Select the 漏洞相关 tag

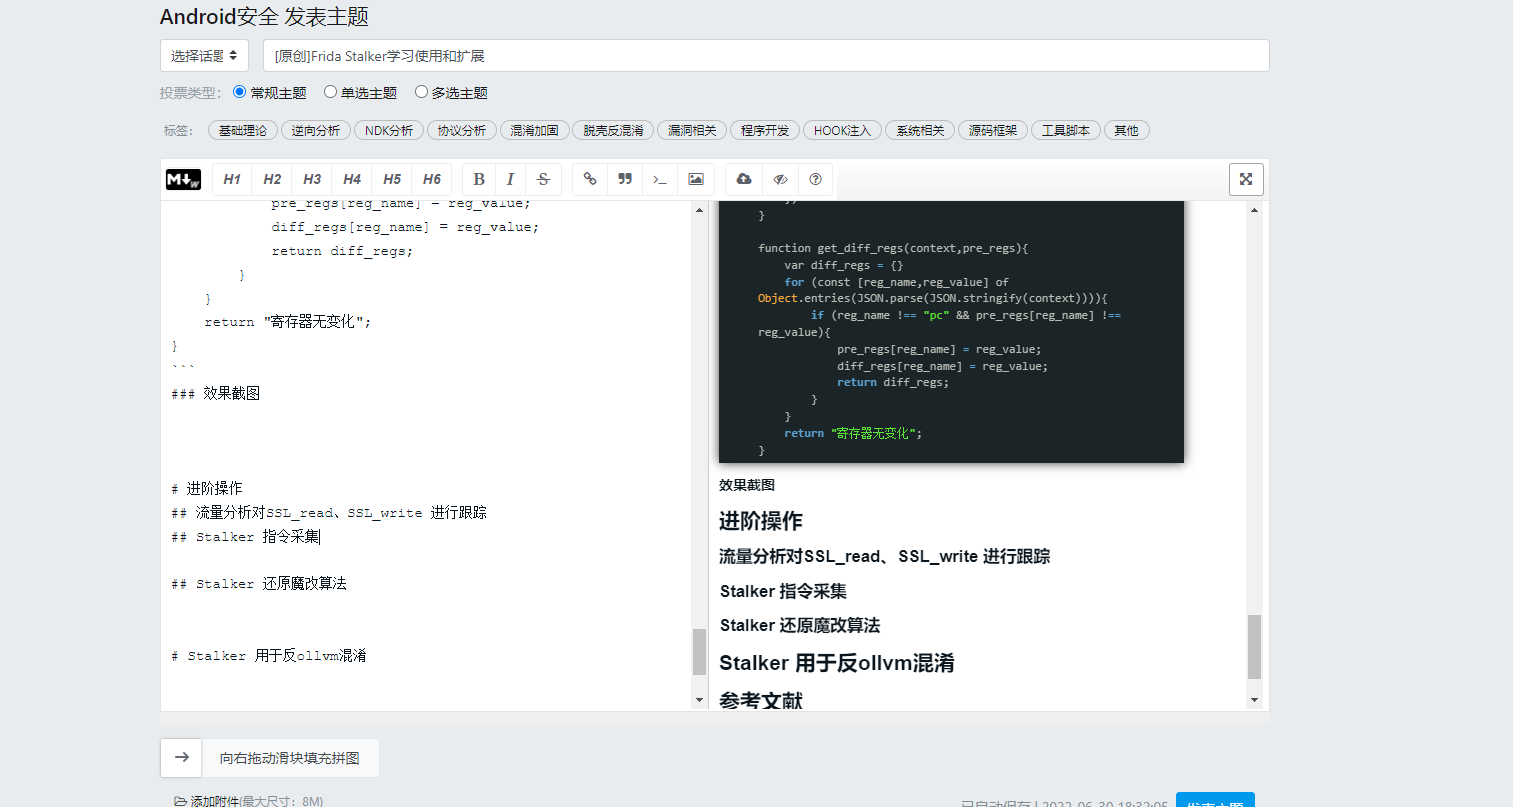pos(692,130)
